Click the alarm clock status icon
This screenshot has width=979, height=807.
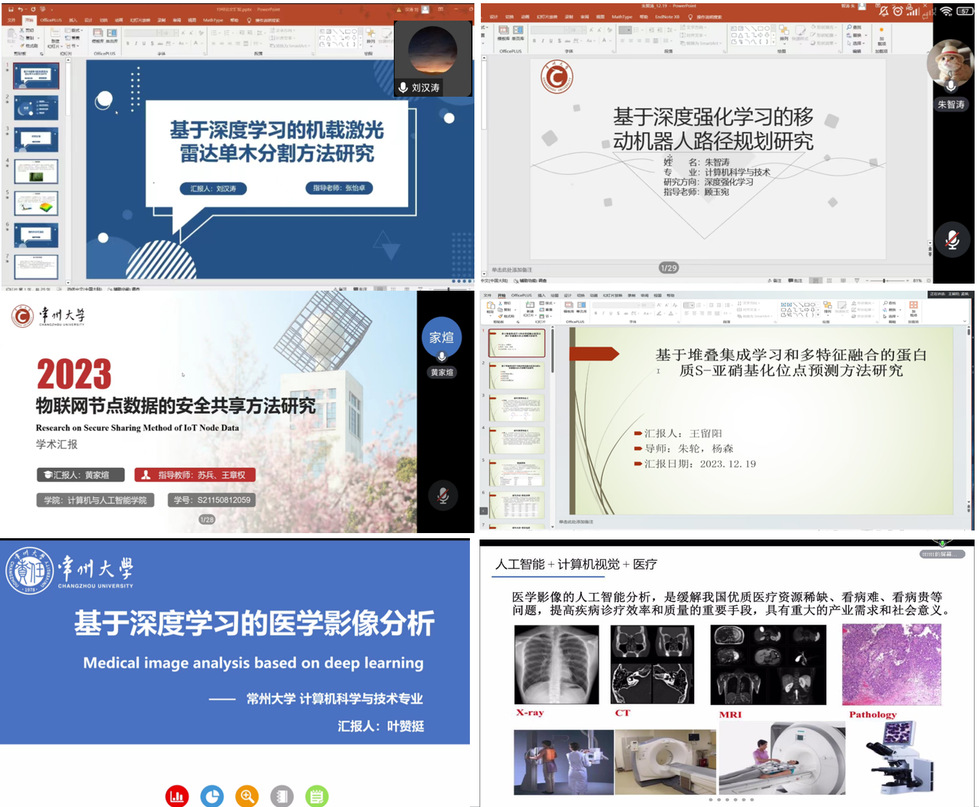tap(898, 11)
